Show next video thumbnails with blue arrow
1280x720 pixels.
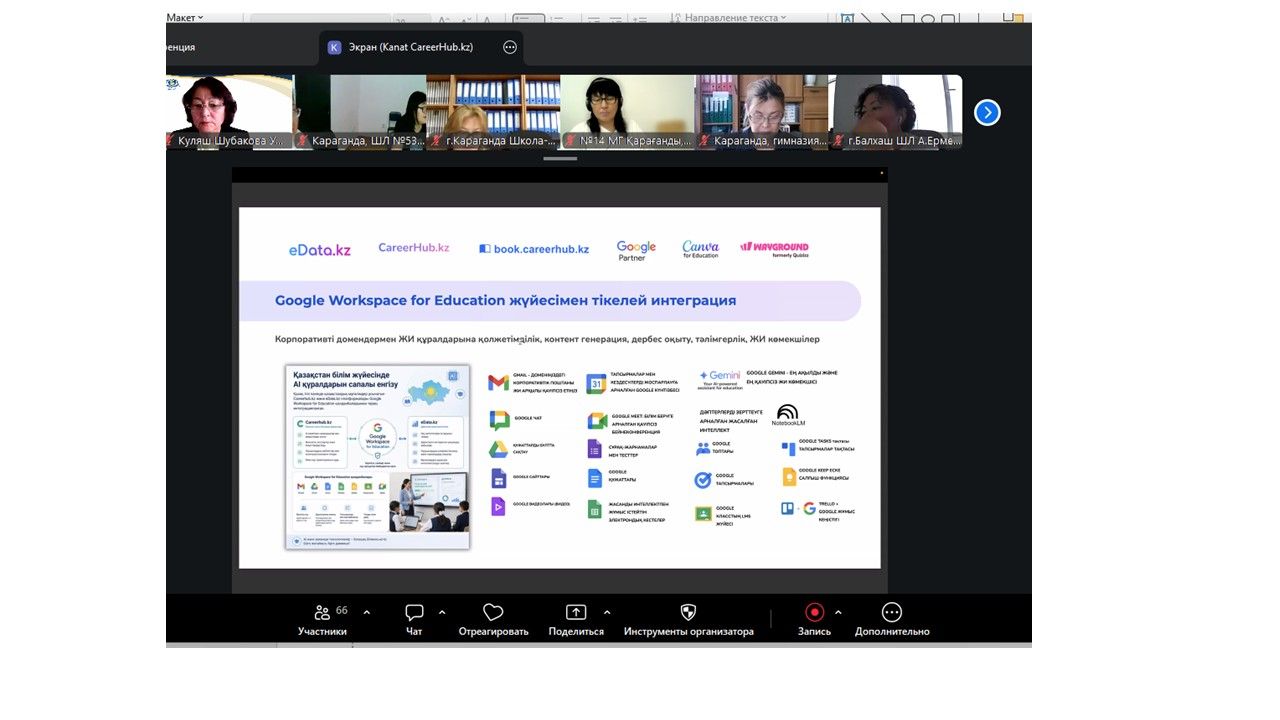987,113
